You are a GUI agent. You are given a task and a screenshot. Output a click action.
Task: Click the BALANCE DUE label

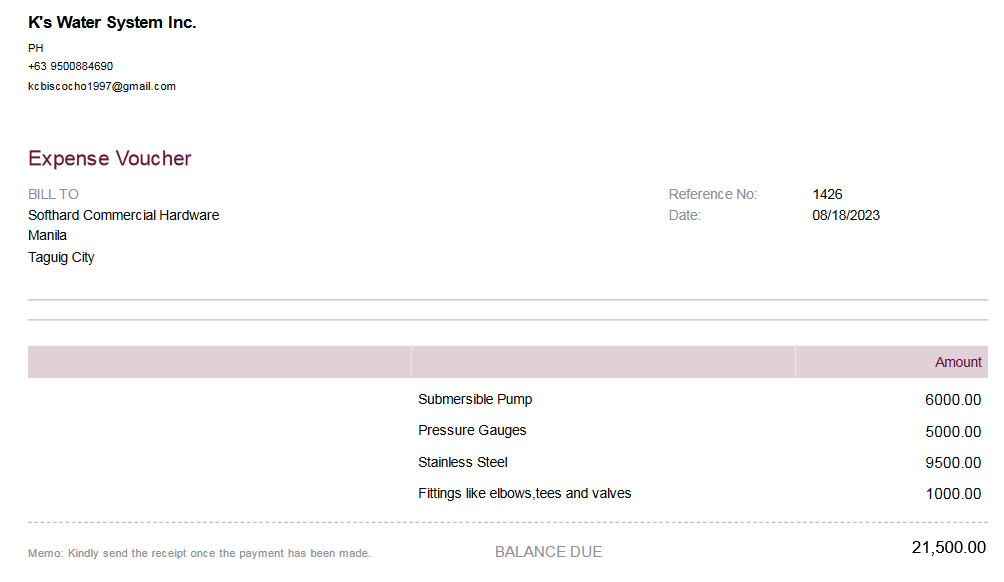pos(548,552)
